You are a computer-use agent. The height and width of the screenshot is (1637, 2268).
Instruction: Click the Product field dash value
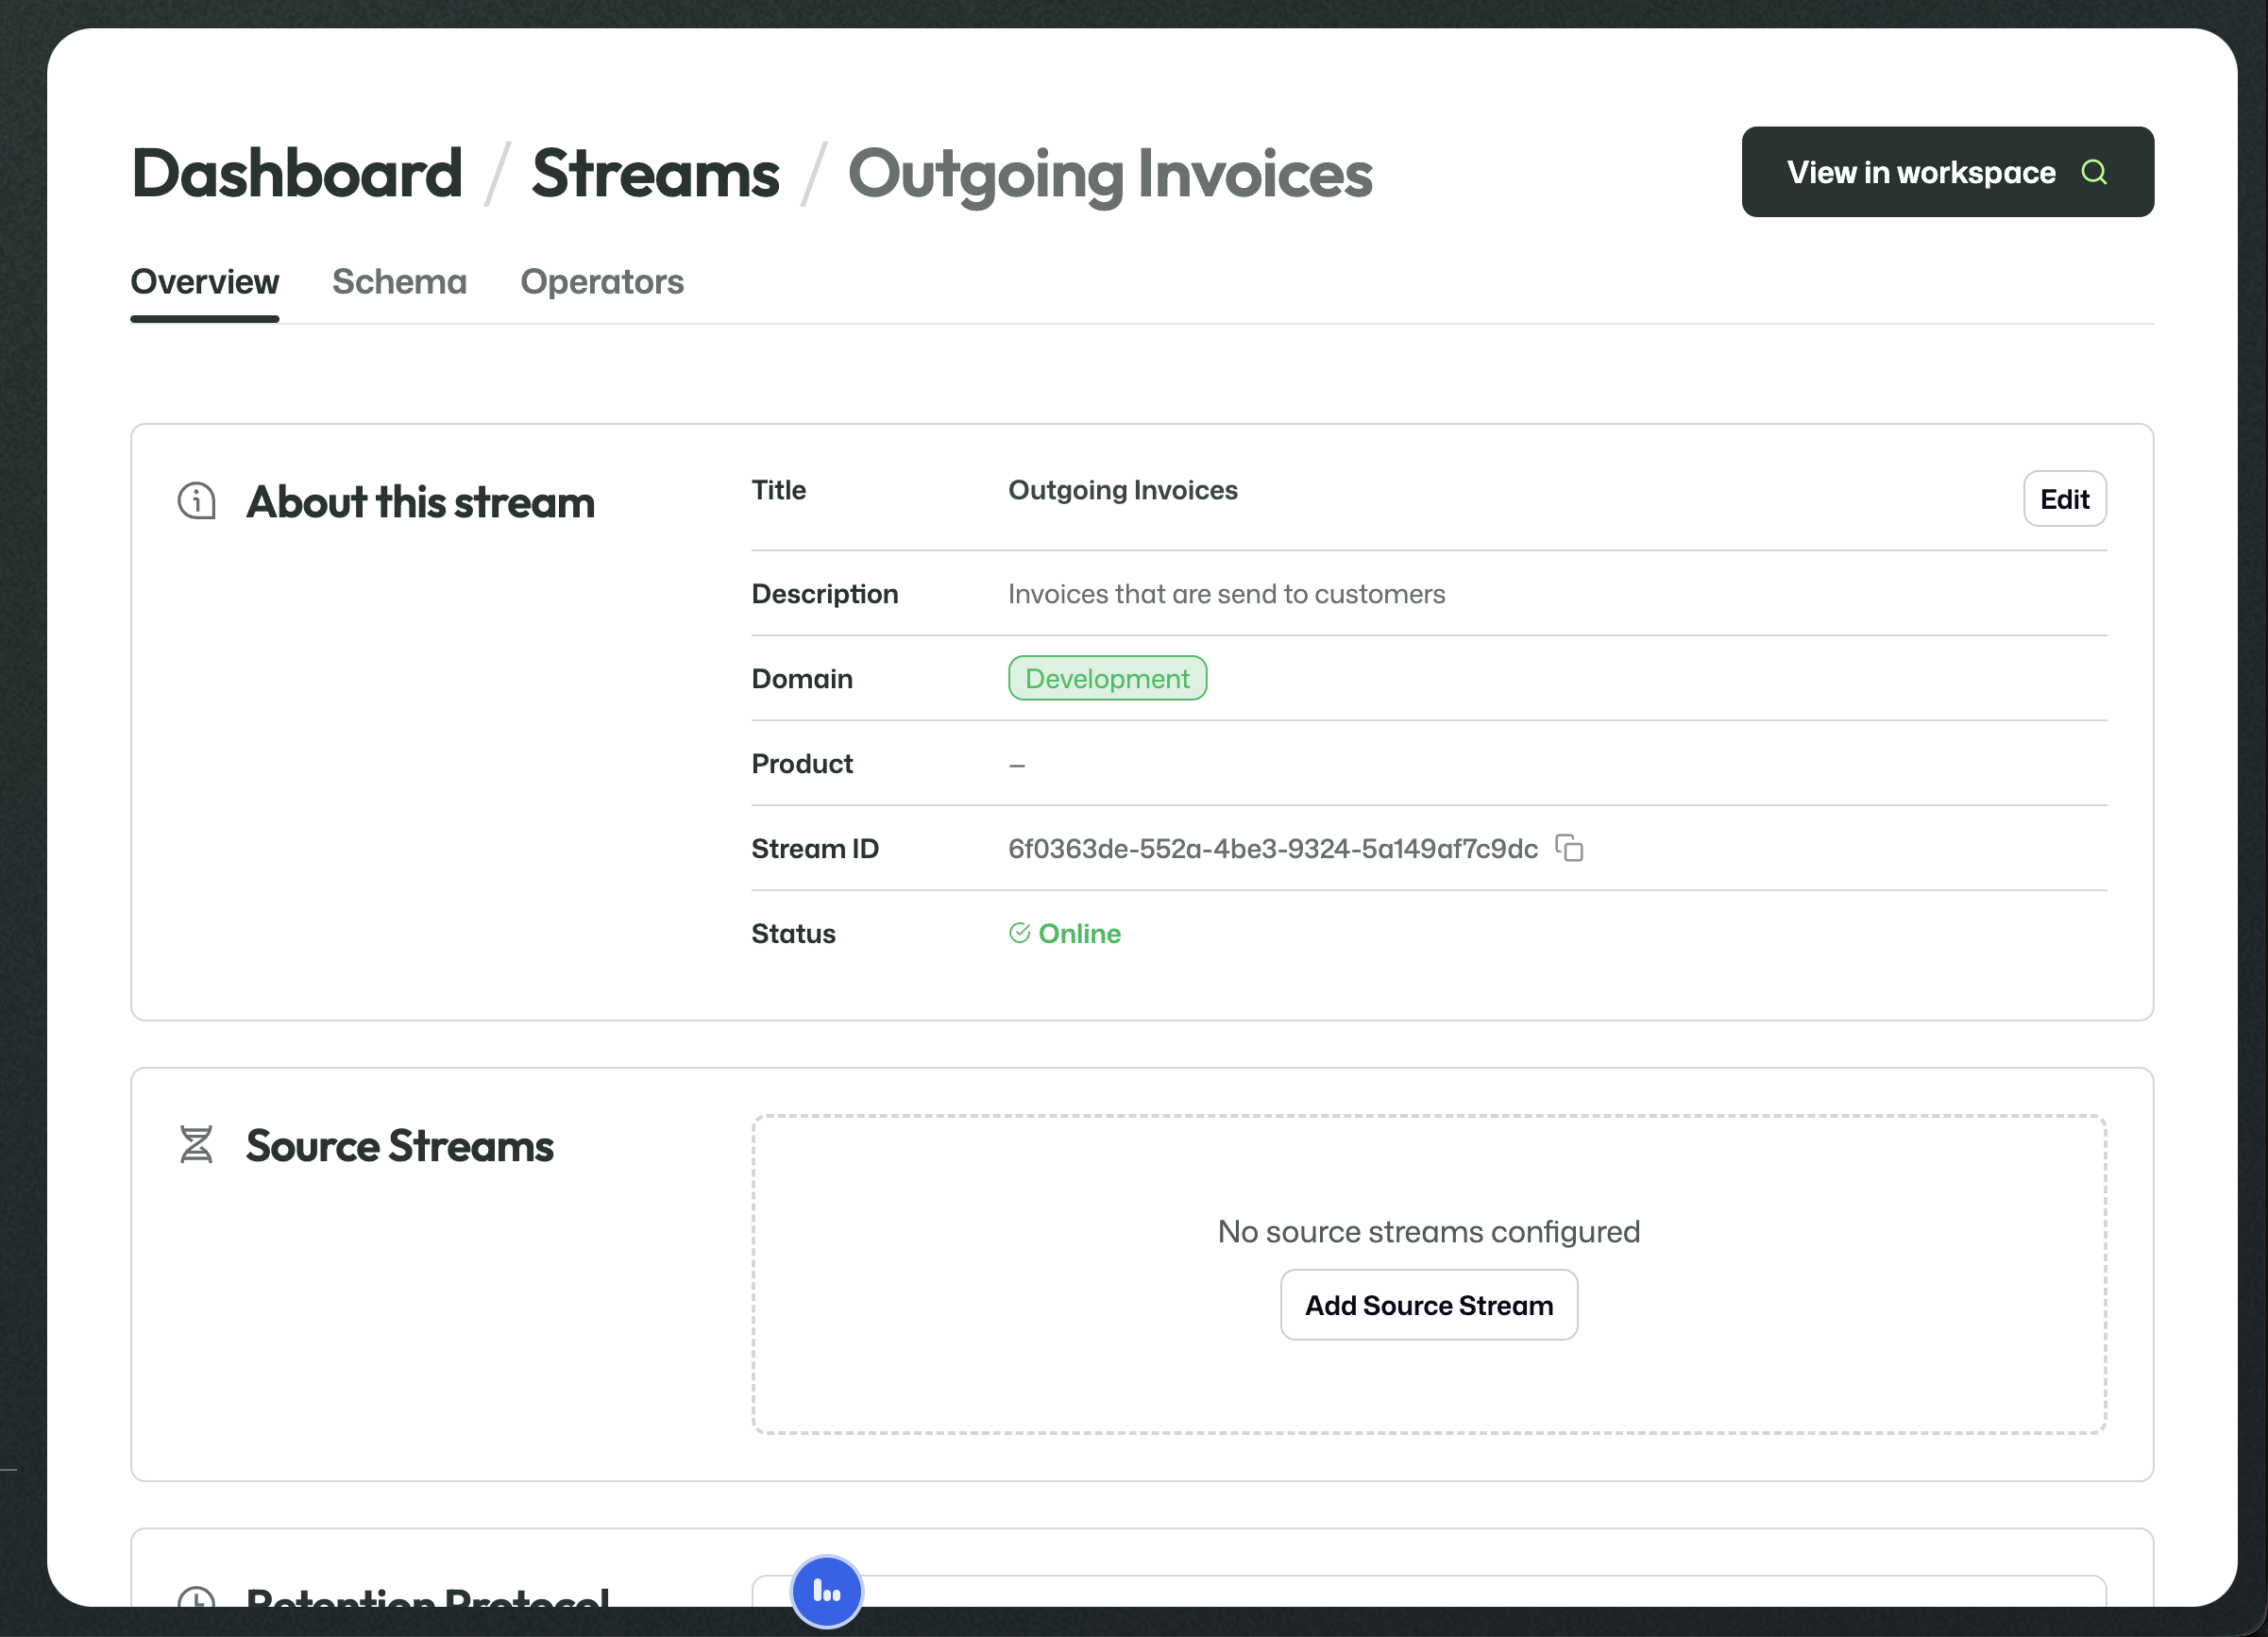click(1016, 765)
